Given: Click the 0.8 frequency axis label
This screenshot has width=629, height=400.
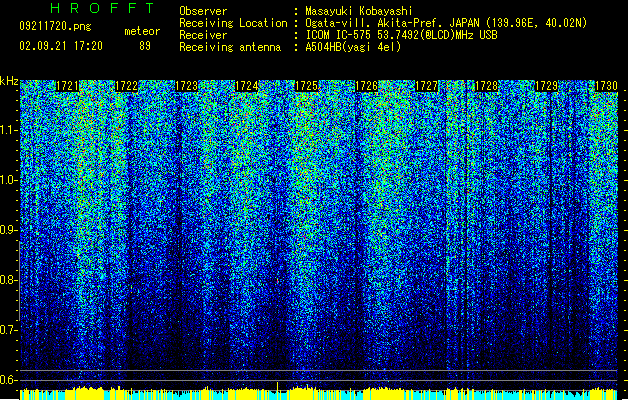Looking at the screenshot, I should click(x=8, y=280).
